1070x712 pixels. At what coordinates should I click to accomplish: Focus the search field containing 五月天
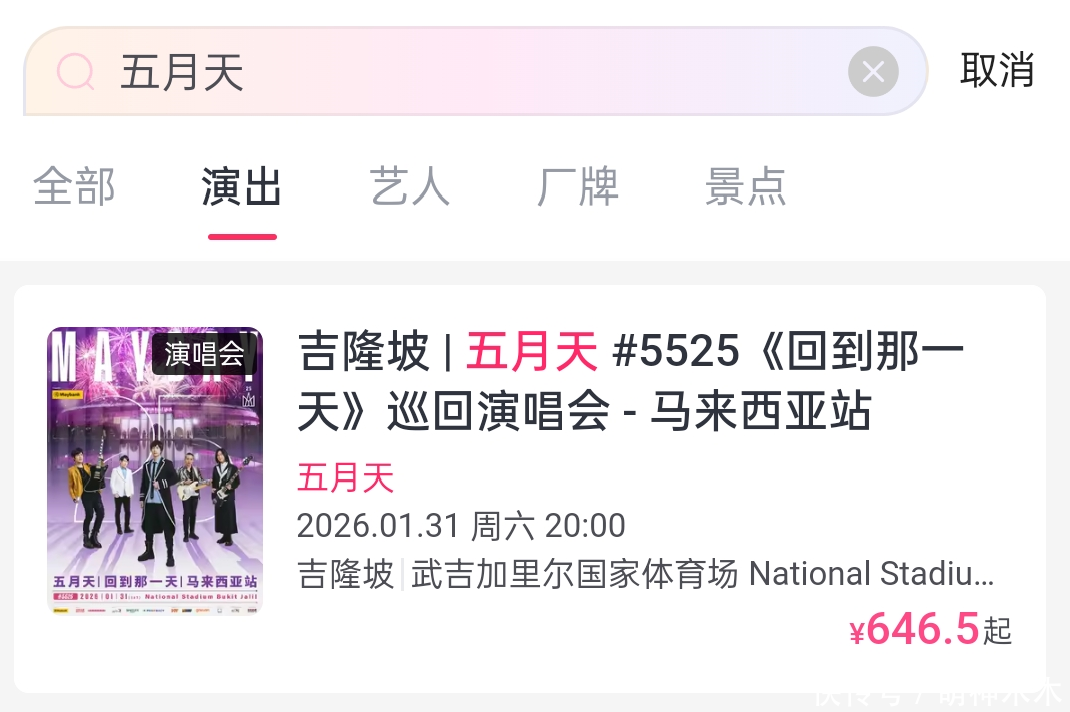click(x=475, y=71)
